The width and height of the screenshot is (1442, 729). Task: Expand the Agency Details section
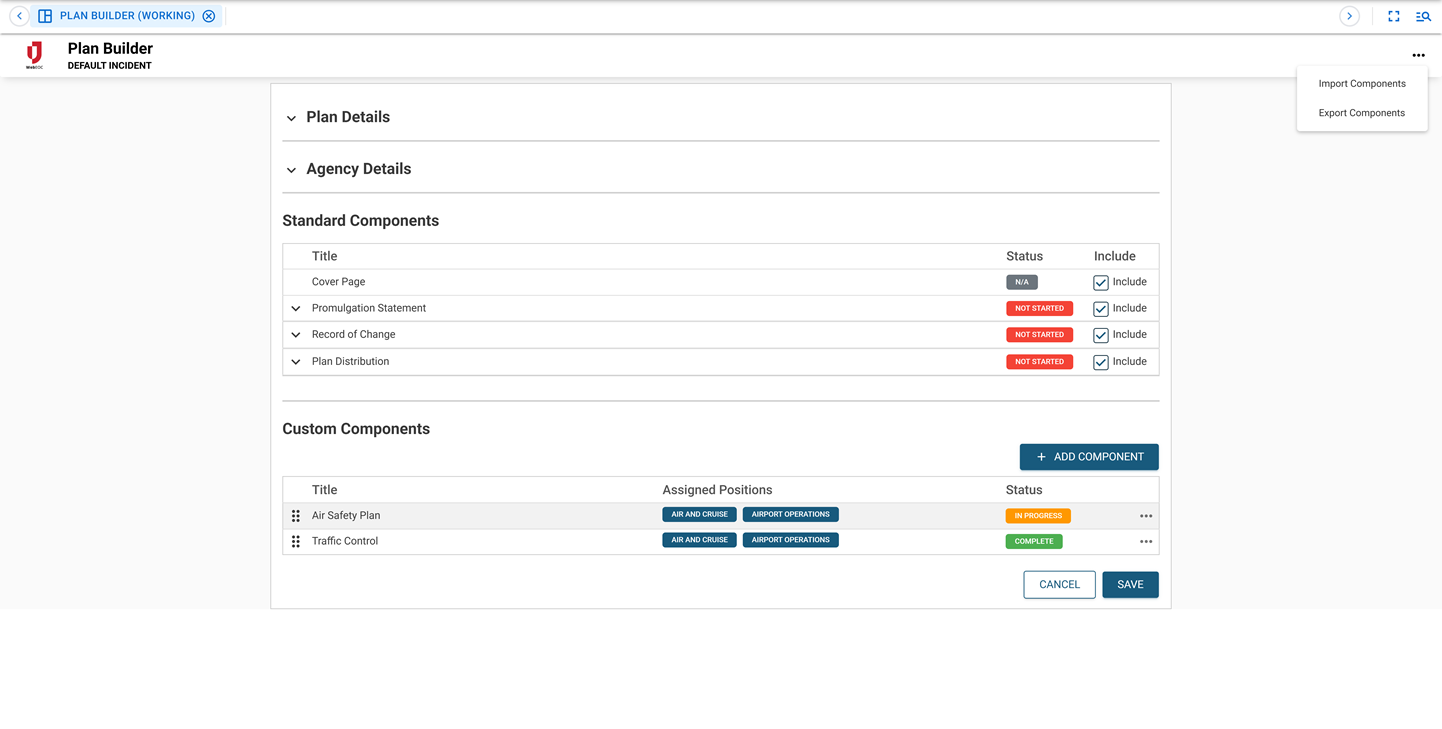pyautogui.click(x=291, y=169)
